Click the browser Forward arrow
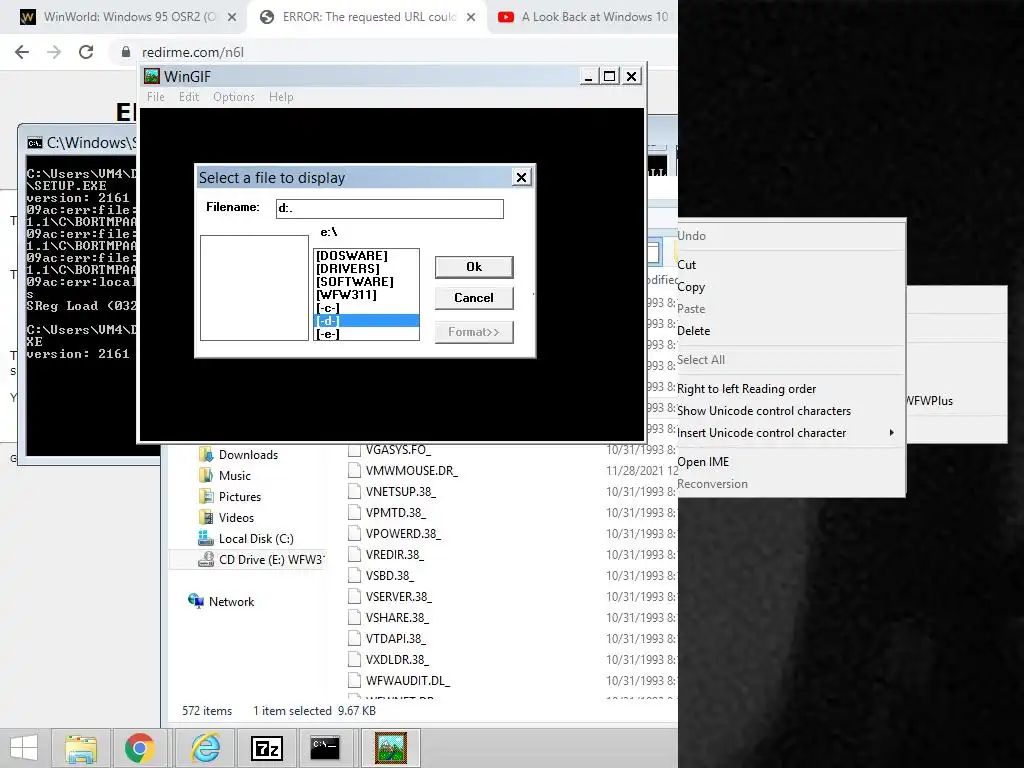This screenshot has height=768, width=1024. pyautogui.click(x=54, y=52)
